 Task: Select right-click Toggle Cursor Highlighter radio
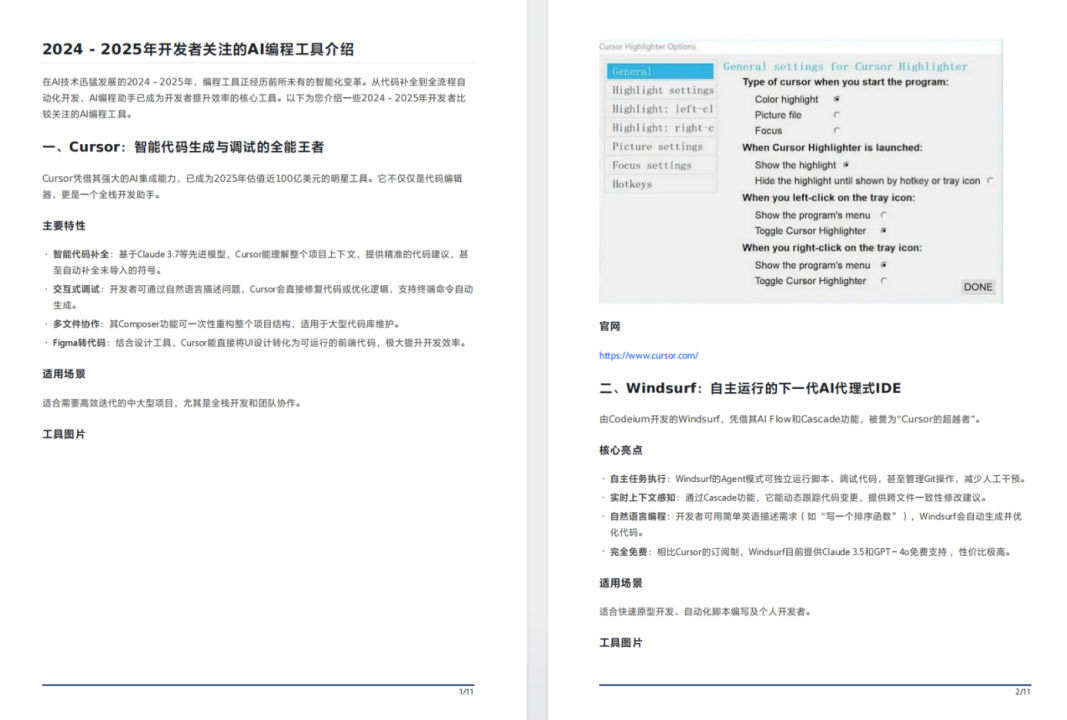tap(883, 280)
